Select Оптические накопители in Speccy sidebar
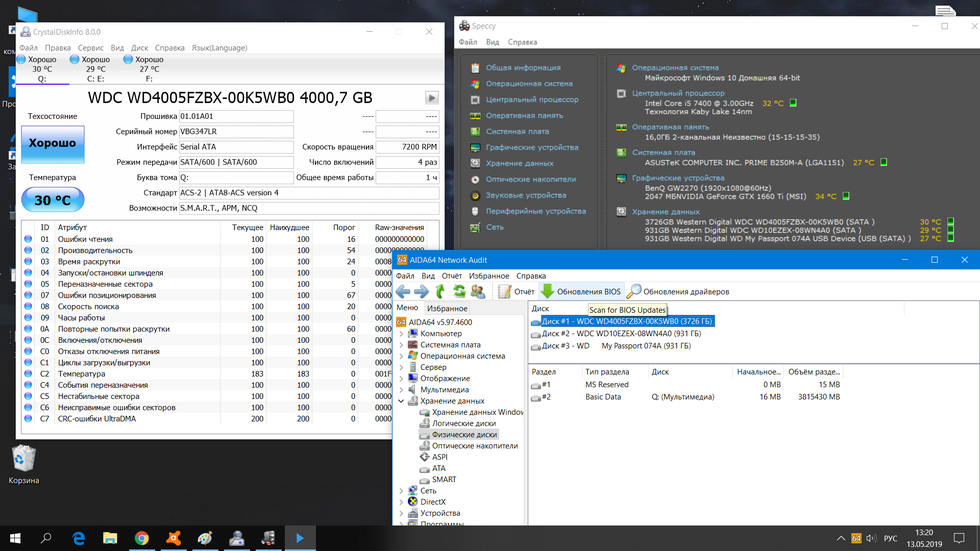980x551 pixels. pyautogui.click(x=531, y=179)
